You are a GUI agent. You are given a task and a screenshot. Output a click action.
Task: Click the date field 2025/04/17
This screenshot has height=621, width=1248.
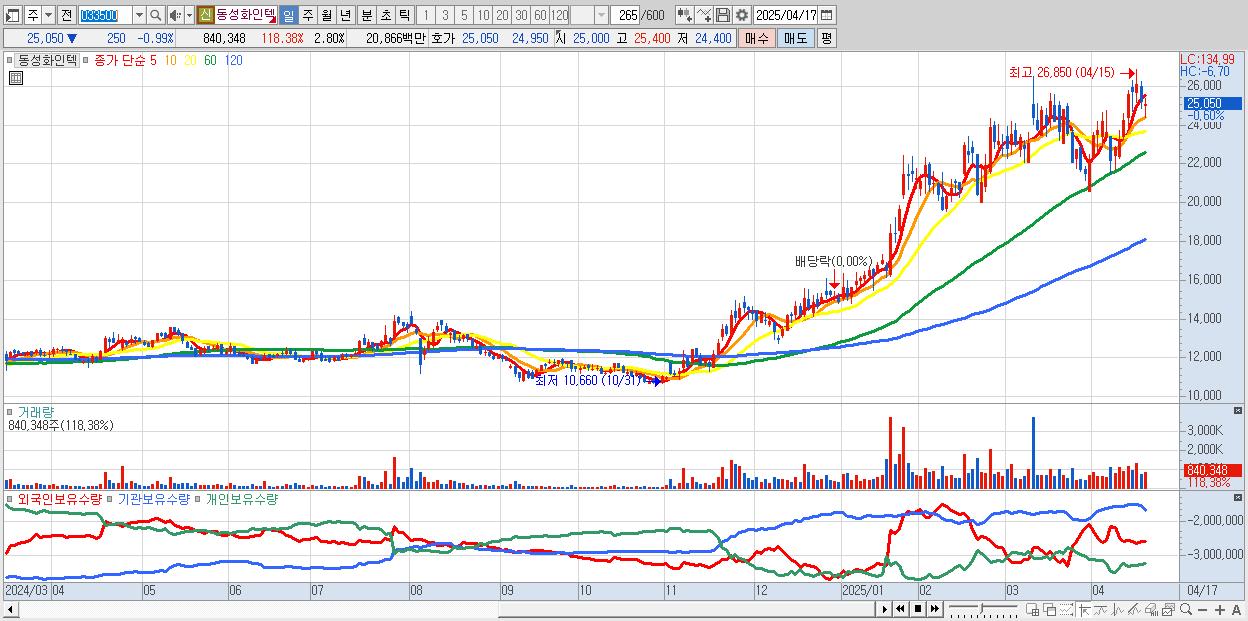click(x=786, y=15)
